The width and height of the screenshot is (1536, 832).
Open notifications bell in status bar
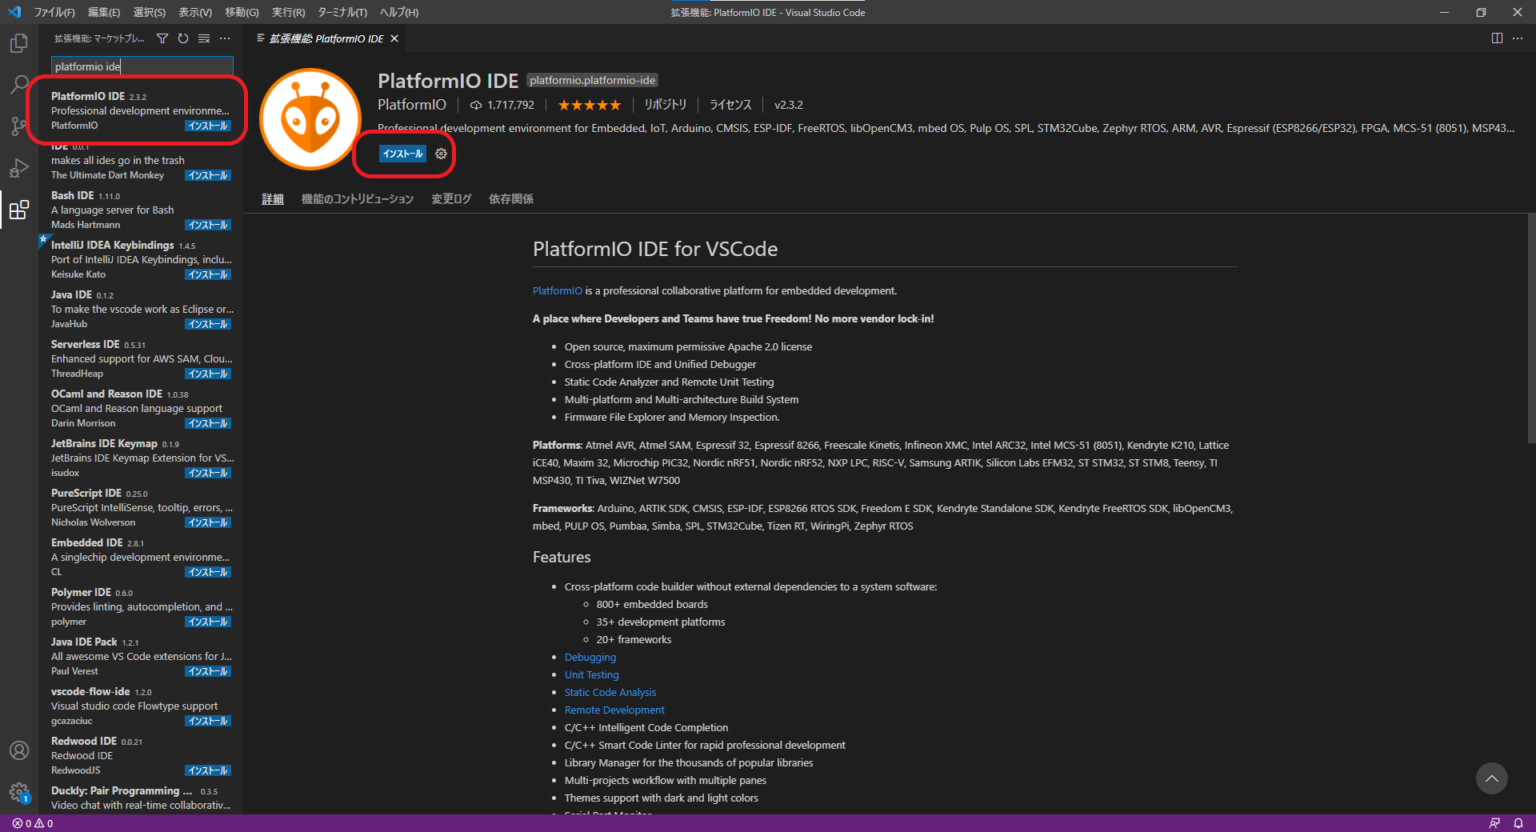[1518, 823]
